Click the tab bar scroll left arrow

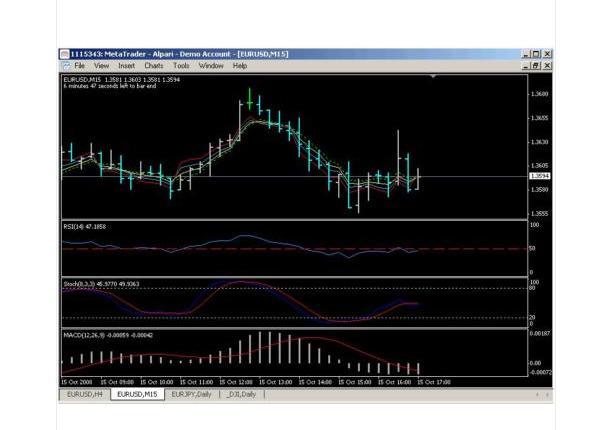[537, 394]
